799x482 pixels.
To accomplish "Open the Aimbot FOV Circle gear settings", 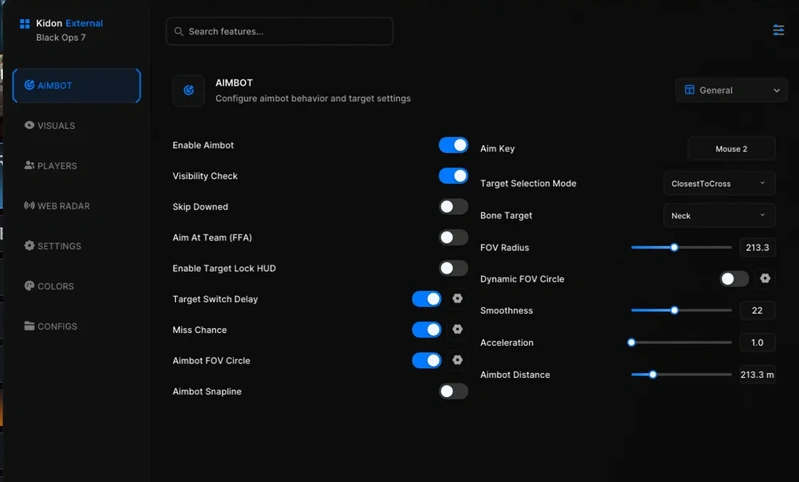I will tap(458, 360).
